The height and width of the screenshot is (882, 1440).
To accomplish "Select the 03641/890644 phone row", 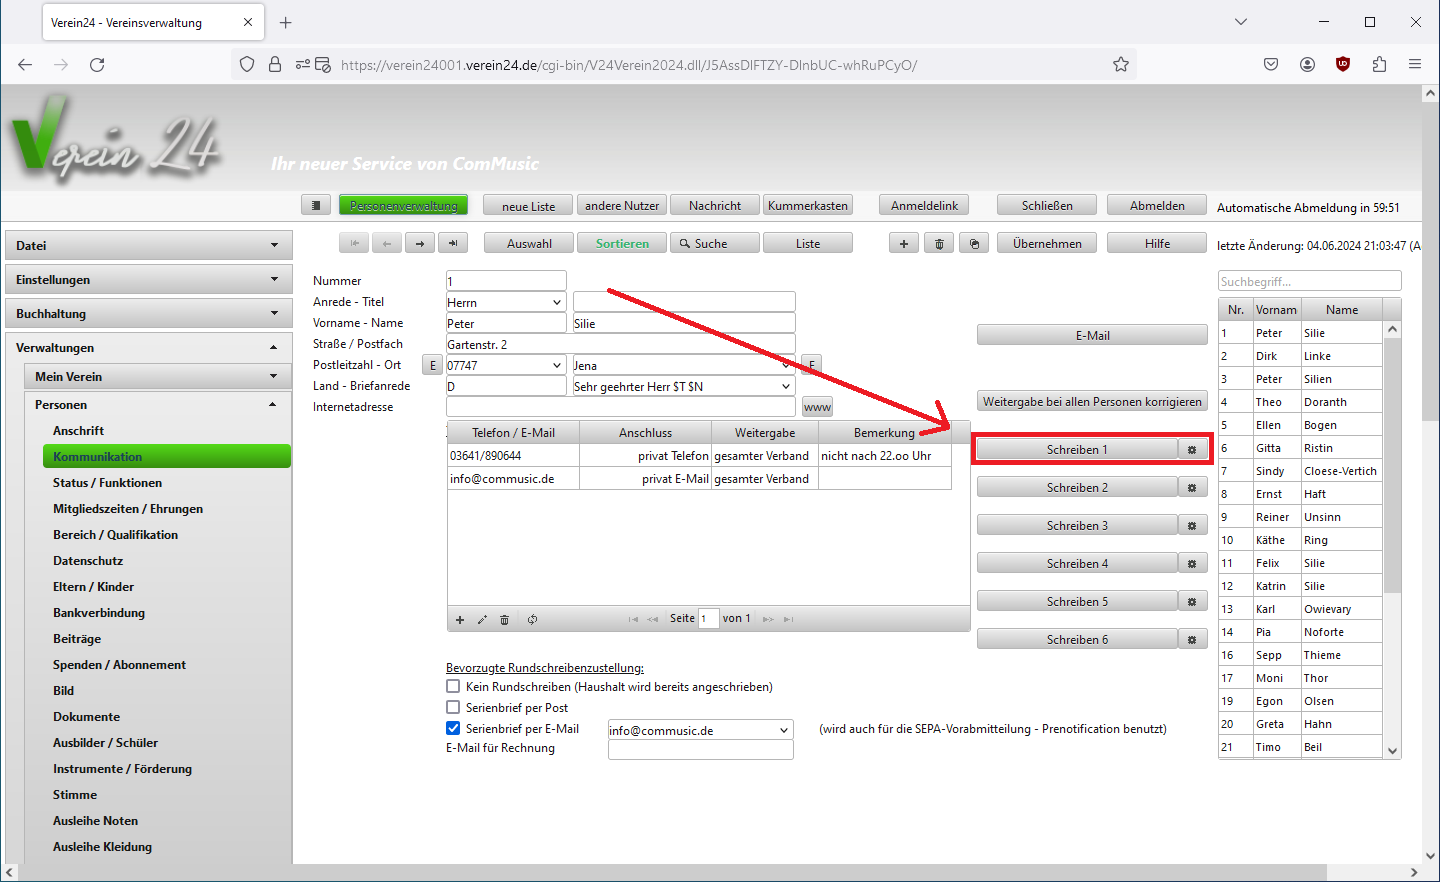I will pos(699,456).
